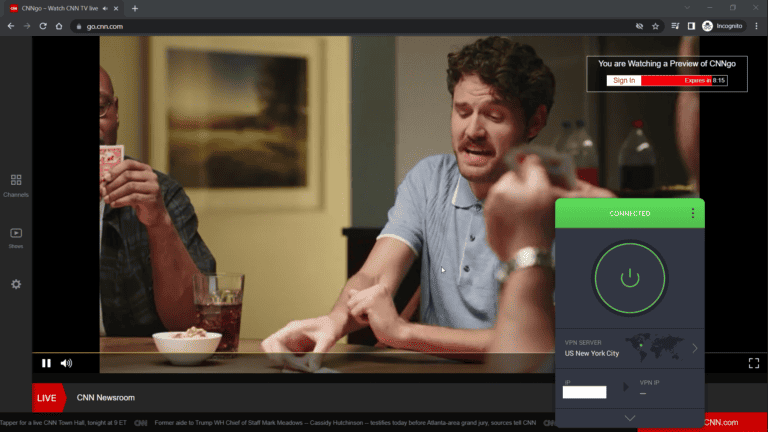Click the masked IP address field
This screenshot has height=432, width=768.
[584, 392]
